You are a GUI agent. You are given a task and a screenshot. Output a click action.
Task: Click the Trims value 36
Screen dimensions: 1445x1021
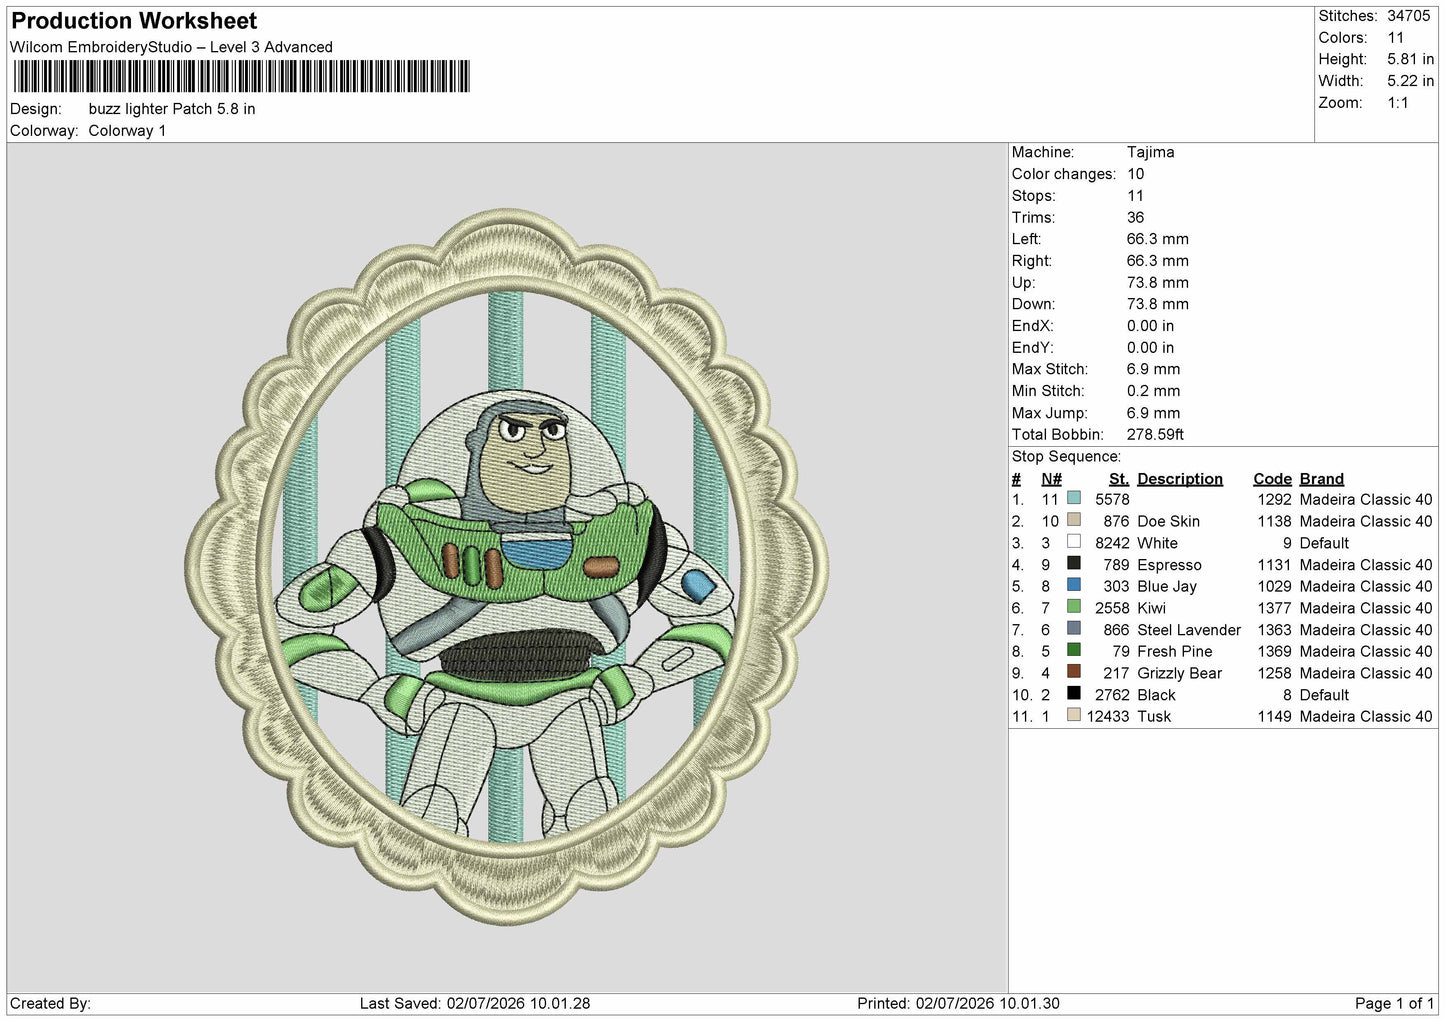[1136, 217]
